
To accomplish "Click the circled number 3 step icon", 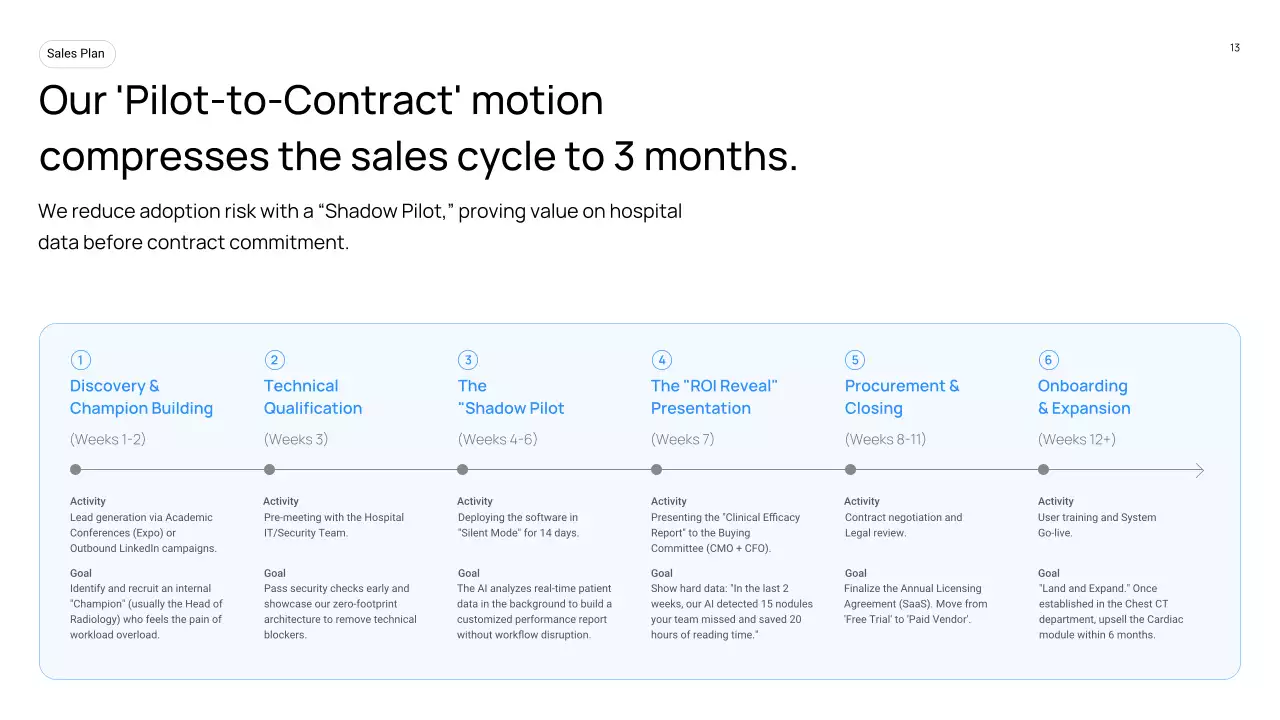I will 468,360.
